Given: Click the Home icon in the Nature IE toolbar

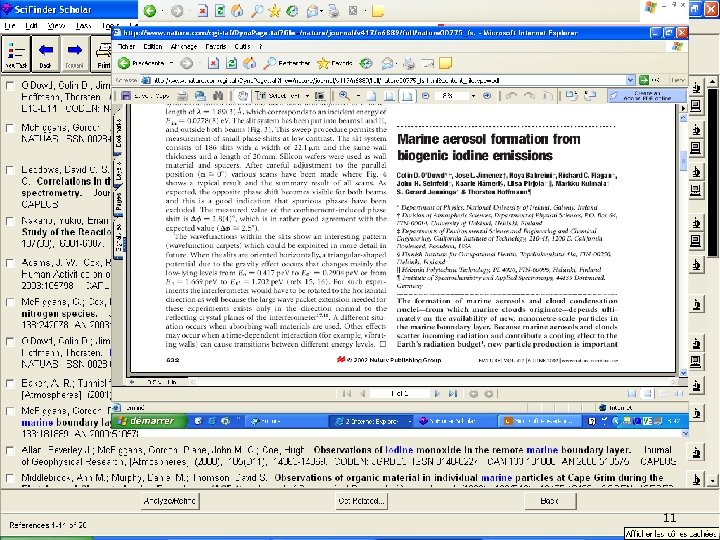Looking at the screenshot, I should [249, 63].
